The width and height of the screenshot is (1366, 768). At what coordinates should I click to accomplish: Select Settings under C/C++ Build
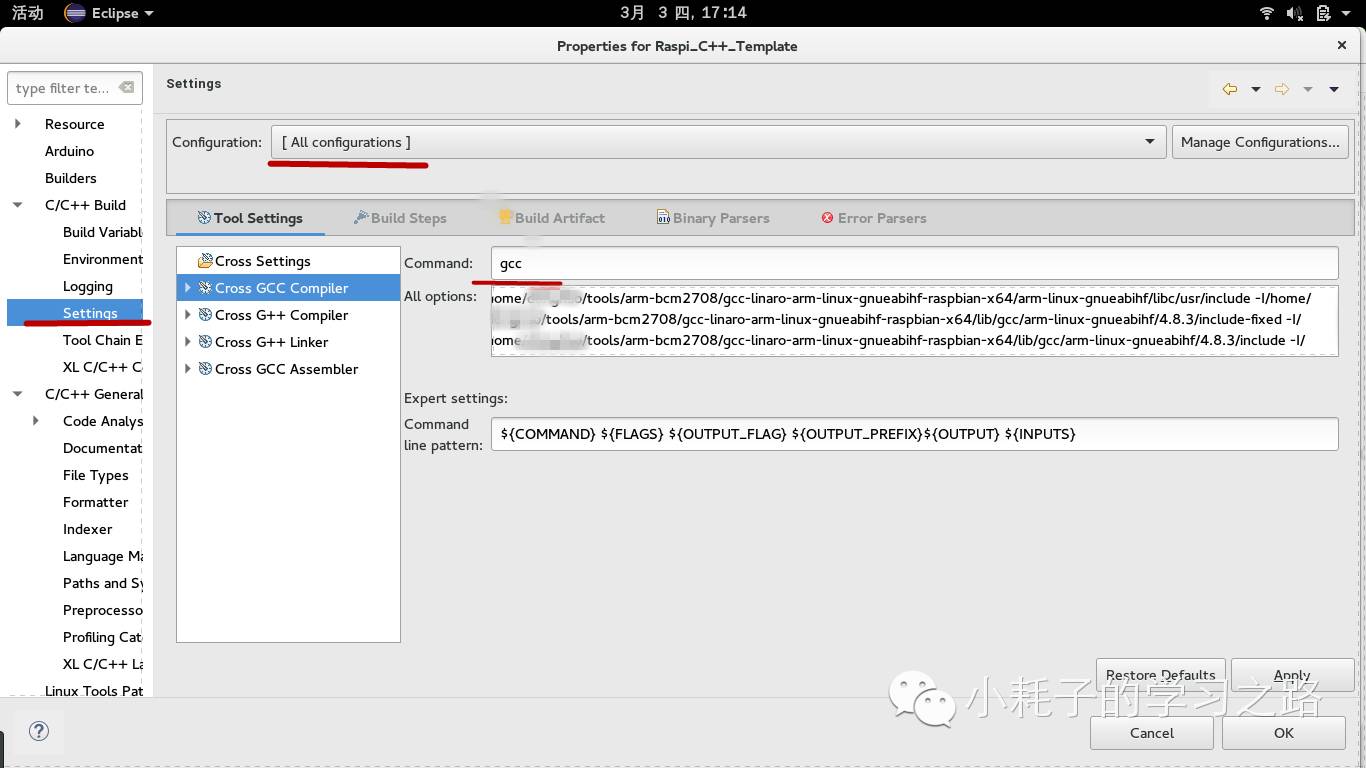pyautogui.click(x=90, y=313)
